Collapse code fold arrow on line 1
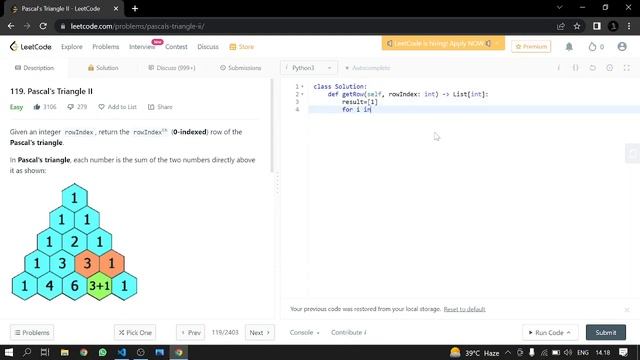 pyautogui.click(x=302, y=87)
